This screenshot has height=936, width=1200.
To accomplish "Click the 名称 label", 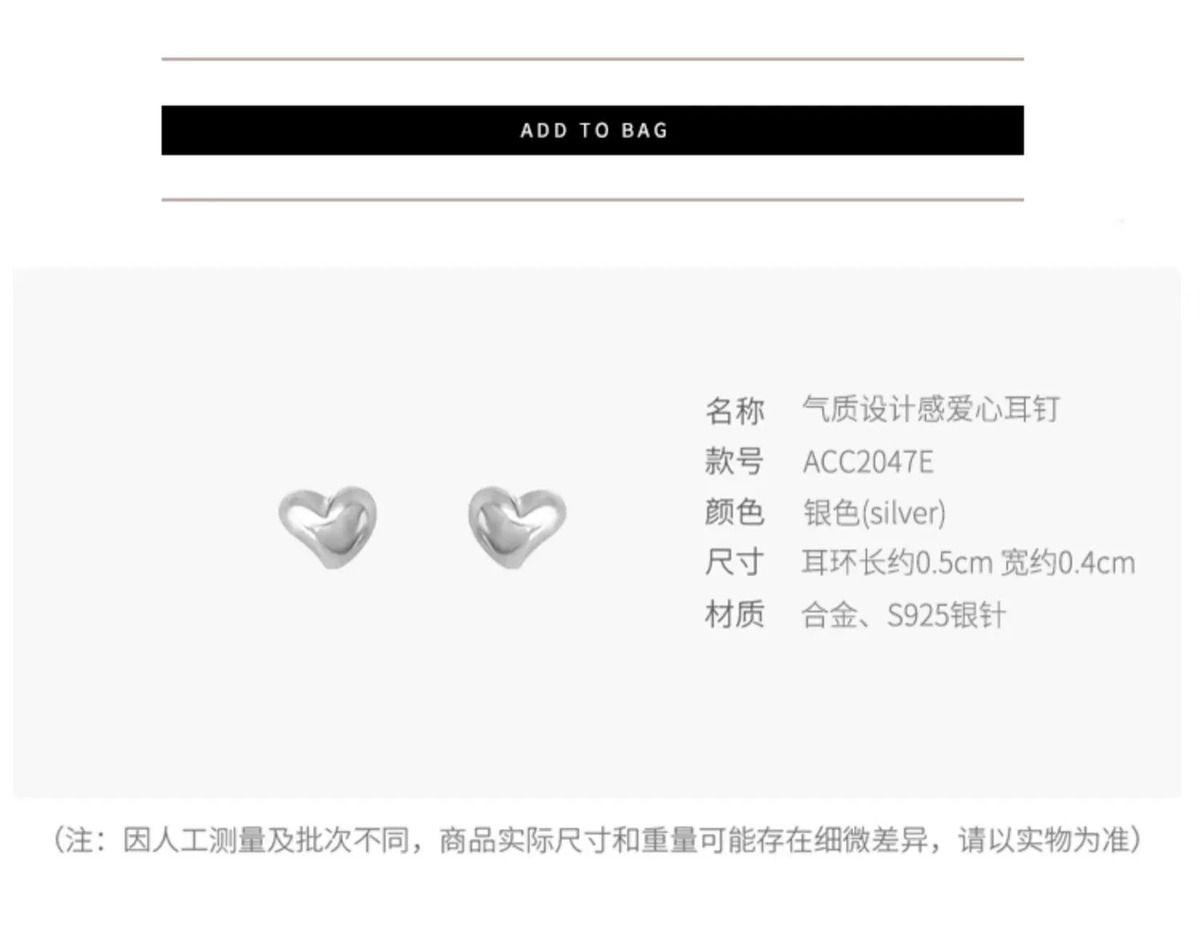I will pyautogui.click(x=735, y=410).
